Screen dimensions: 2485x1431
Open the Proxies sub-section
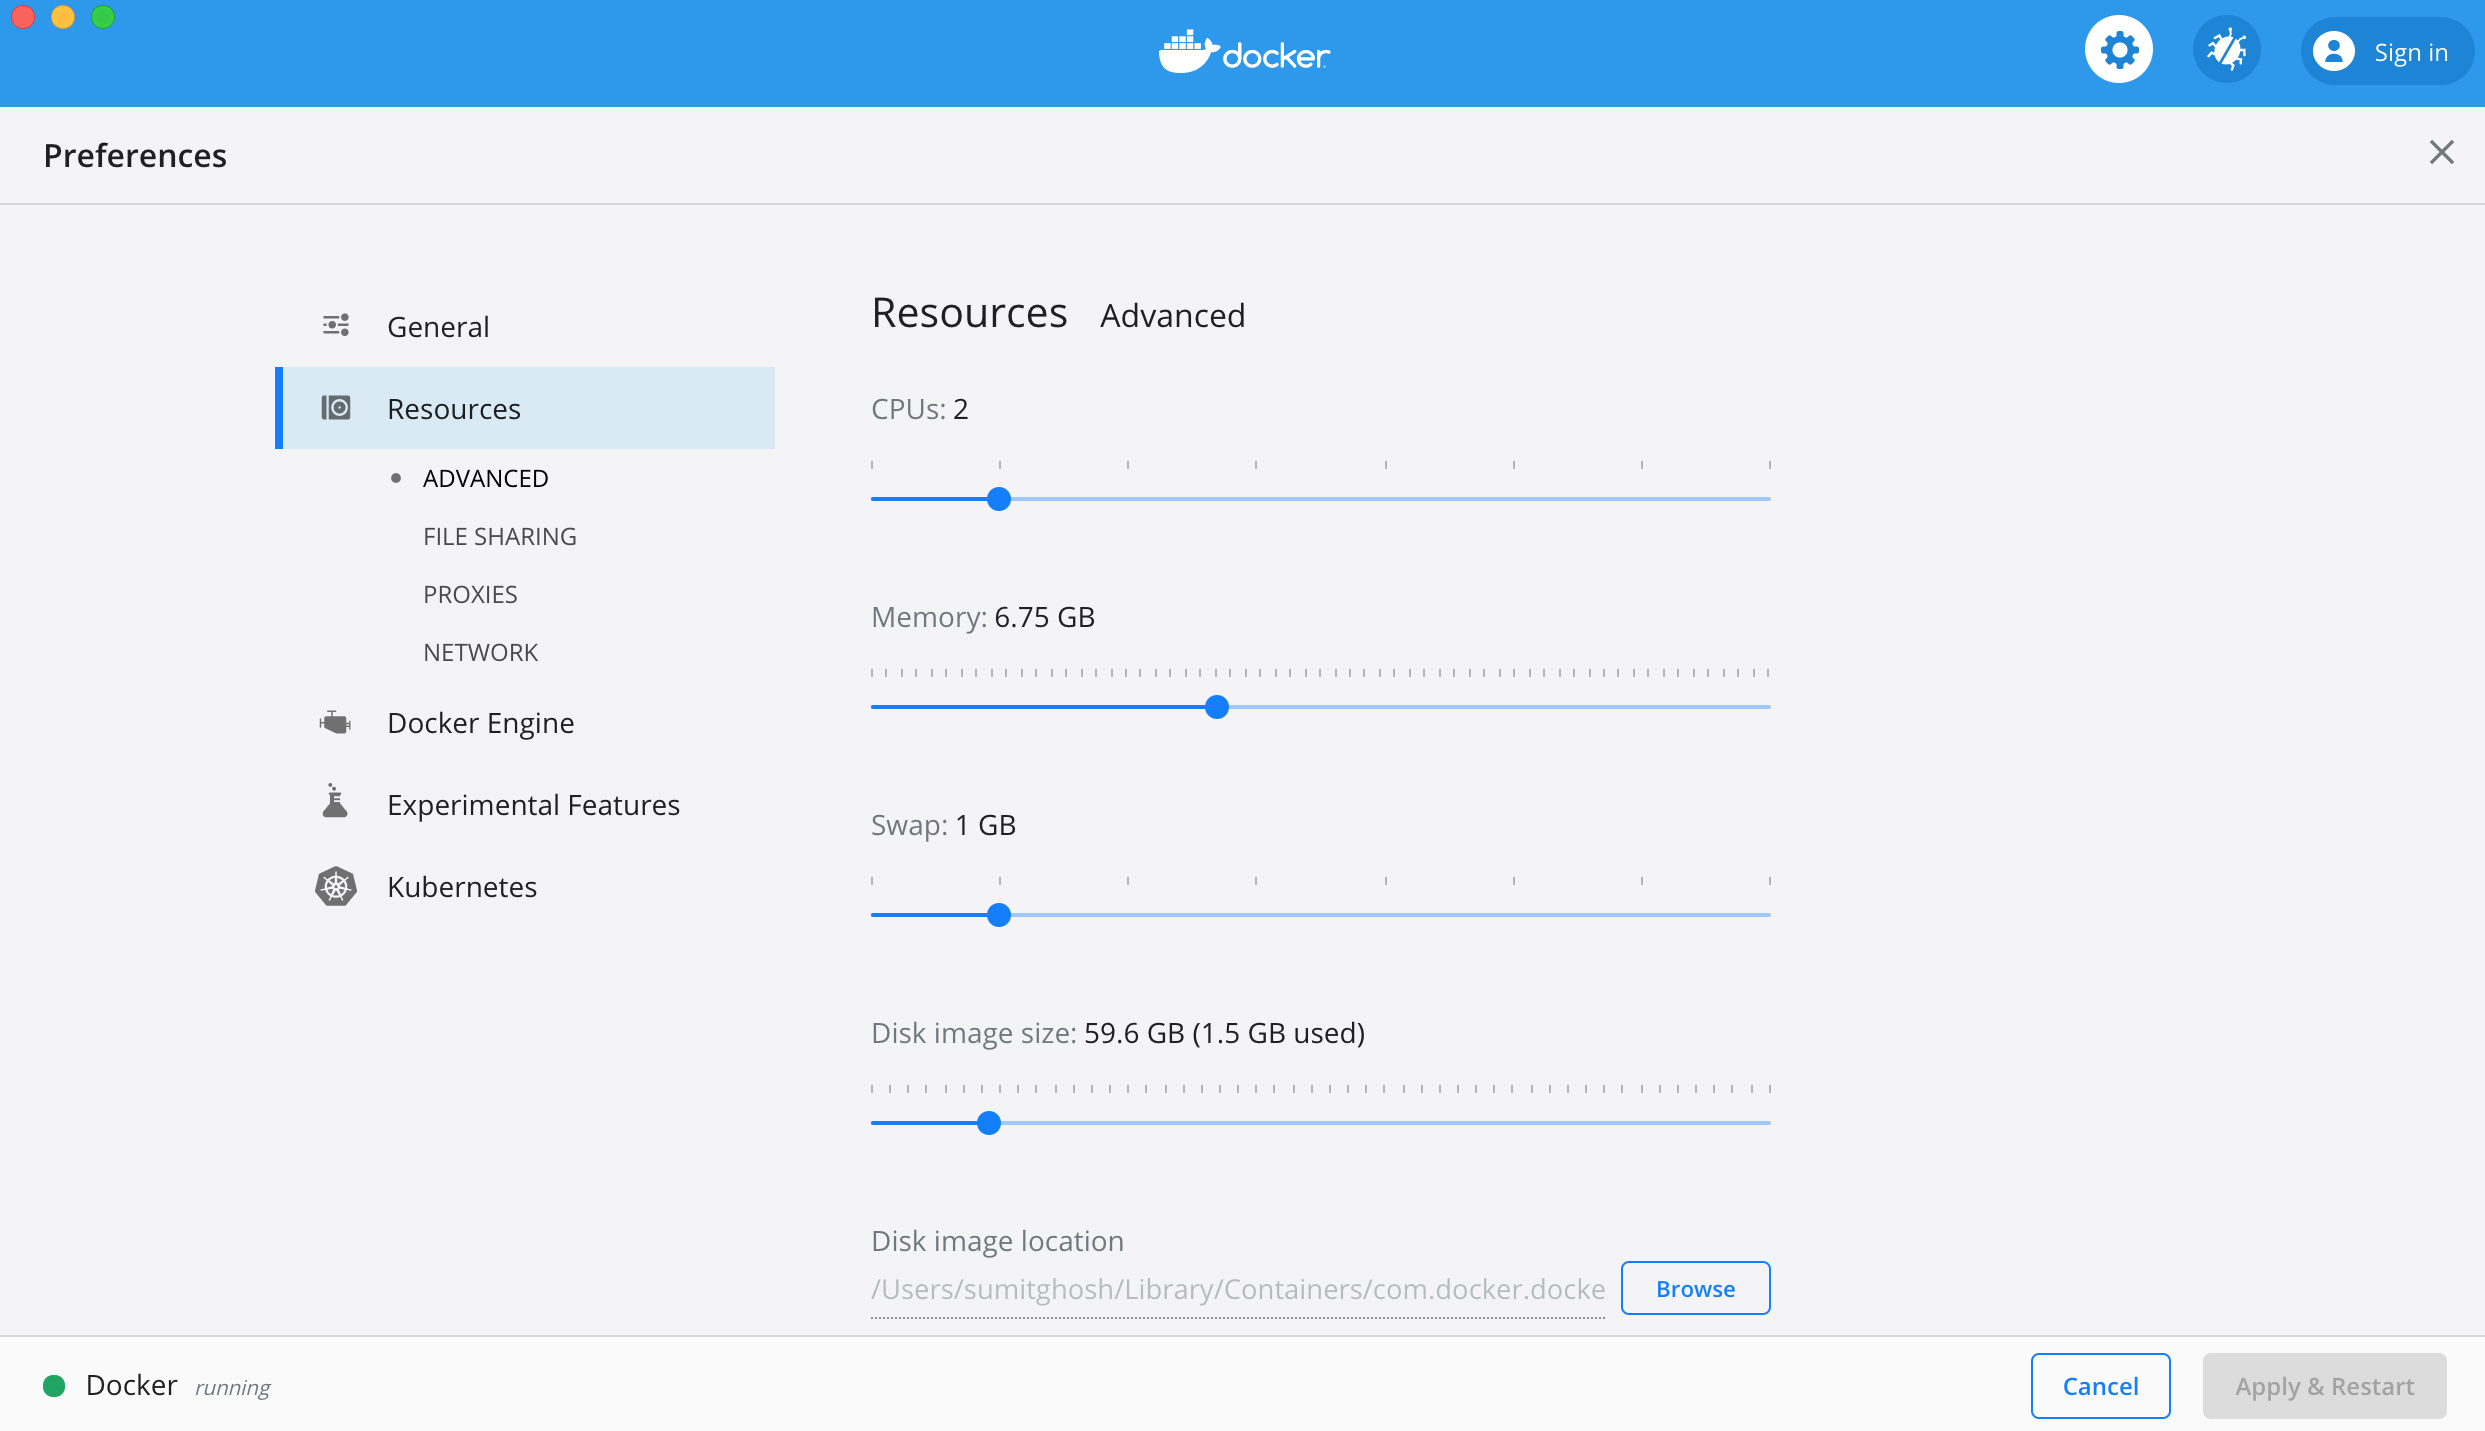[470, 595]
